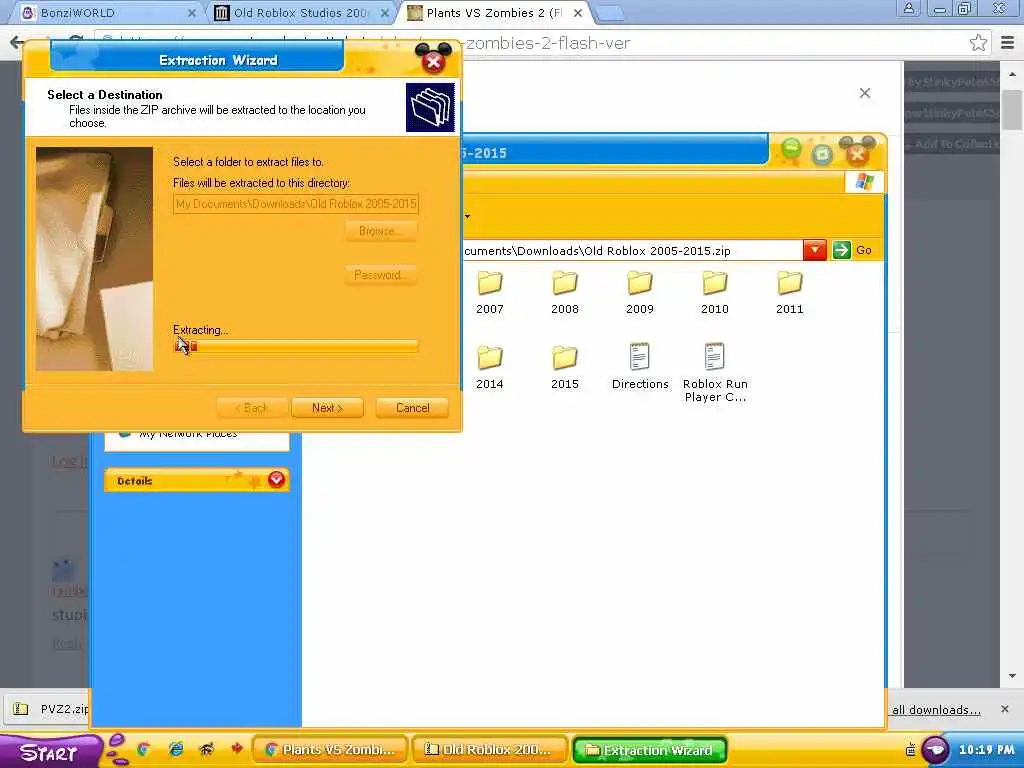
Task: Show all downloads link
Action: tap(936, 710)
